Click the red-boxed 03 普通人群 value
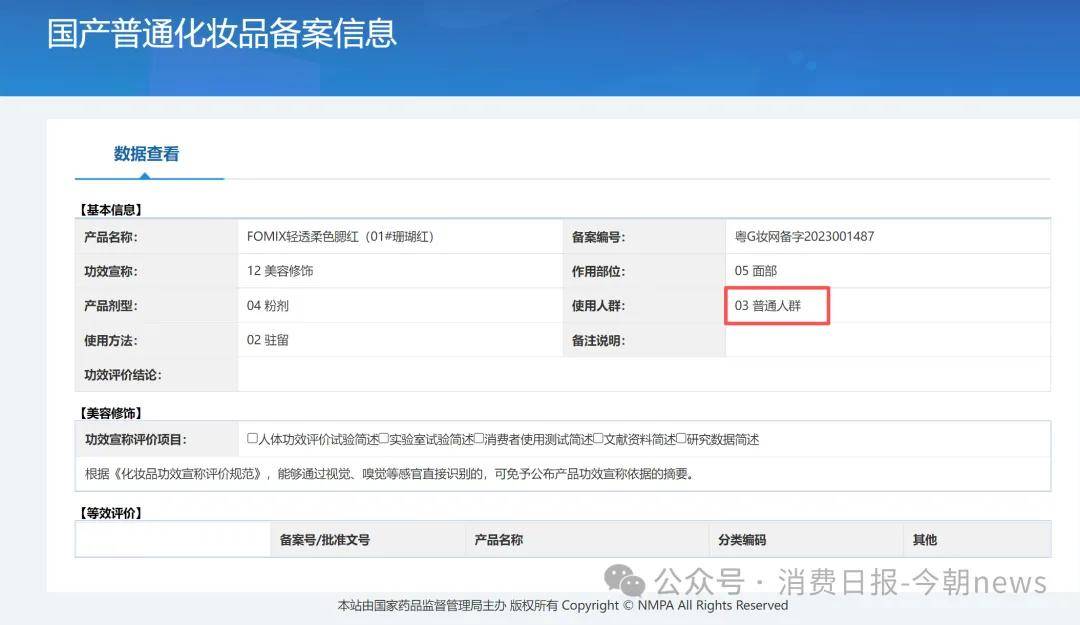This screenshot has width=1080, height=625. 768,306
